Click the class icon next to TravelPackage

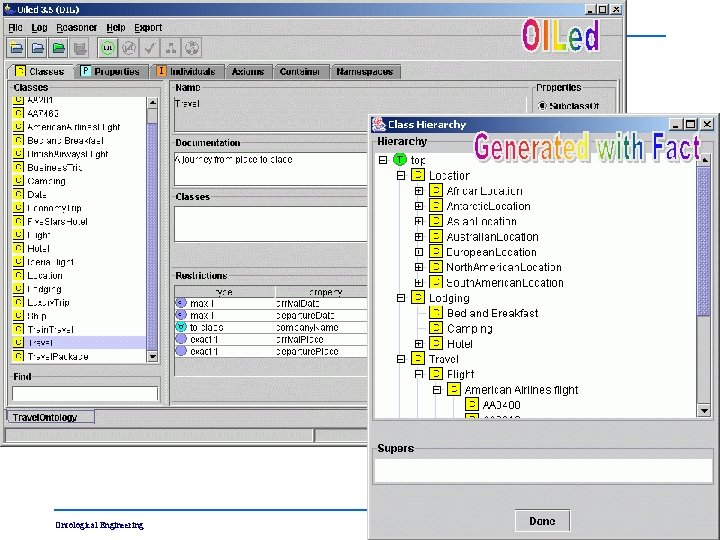[18, 356]
